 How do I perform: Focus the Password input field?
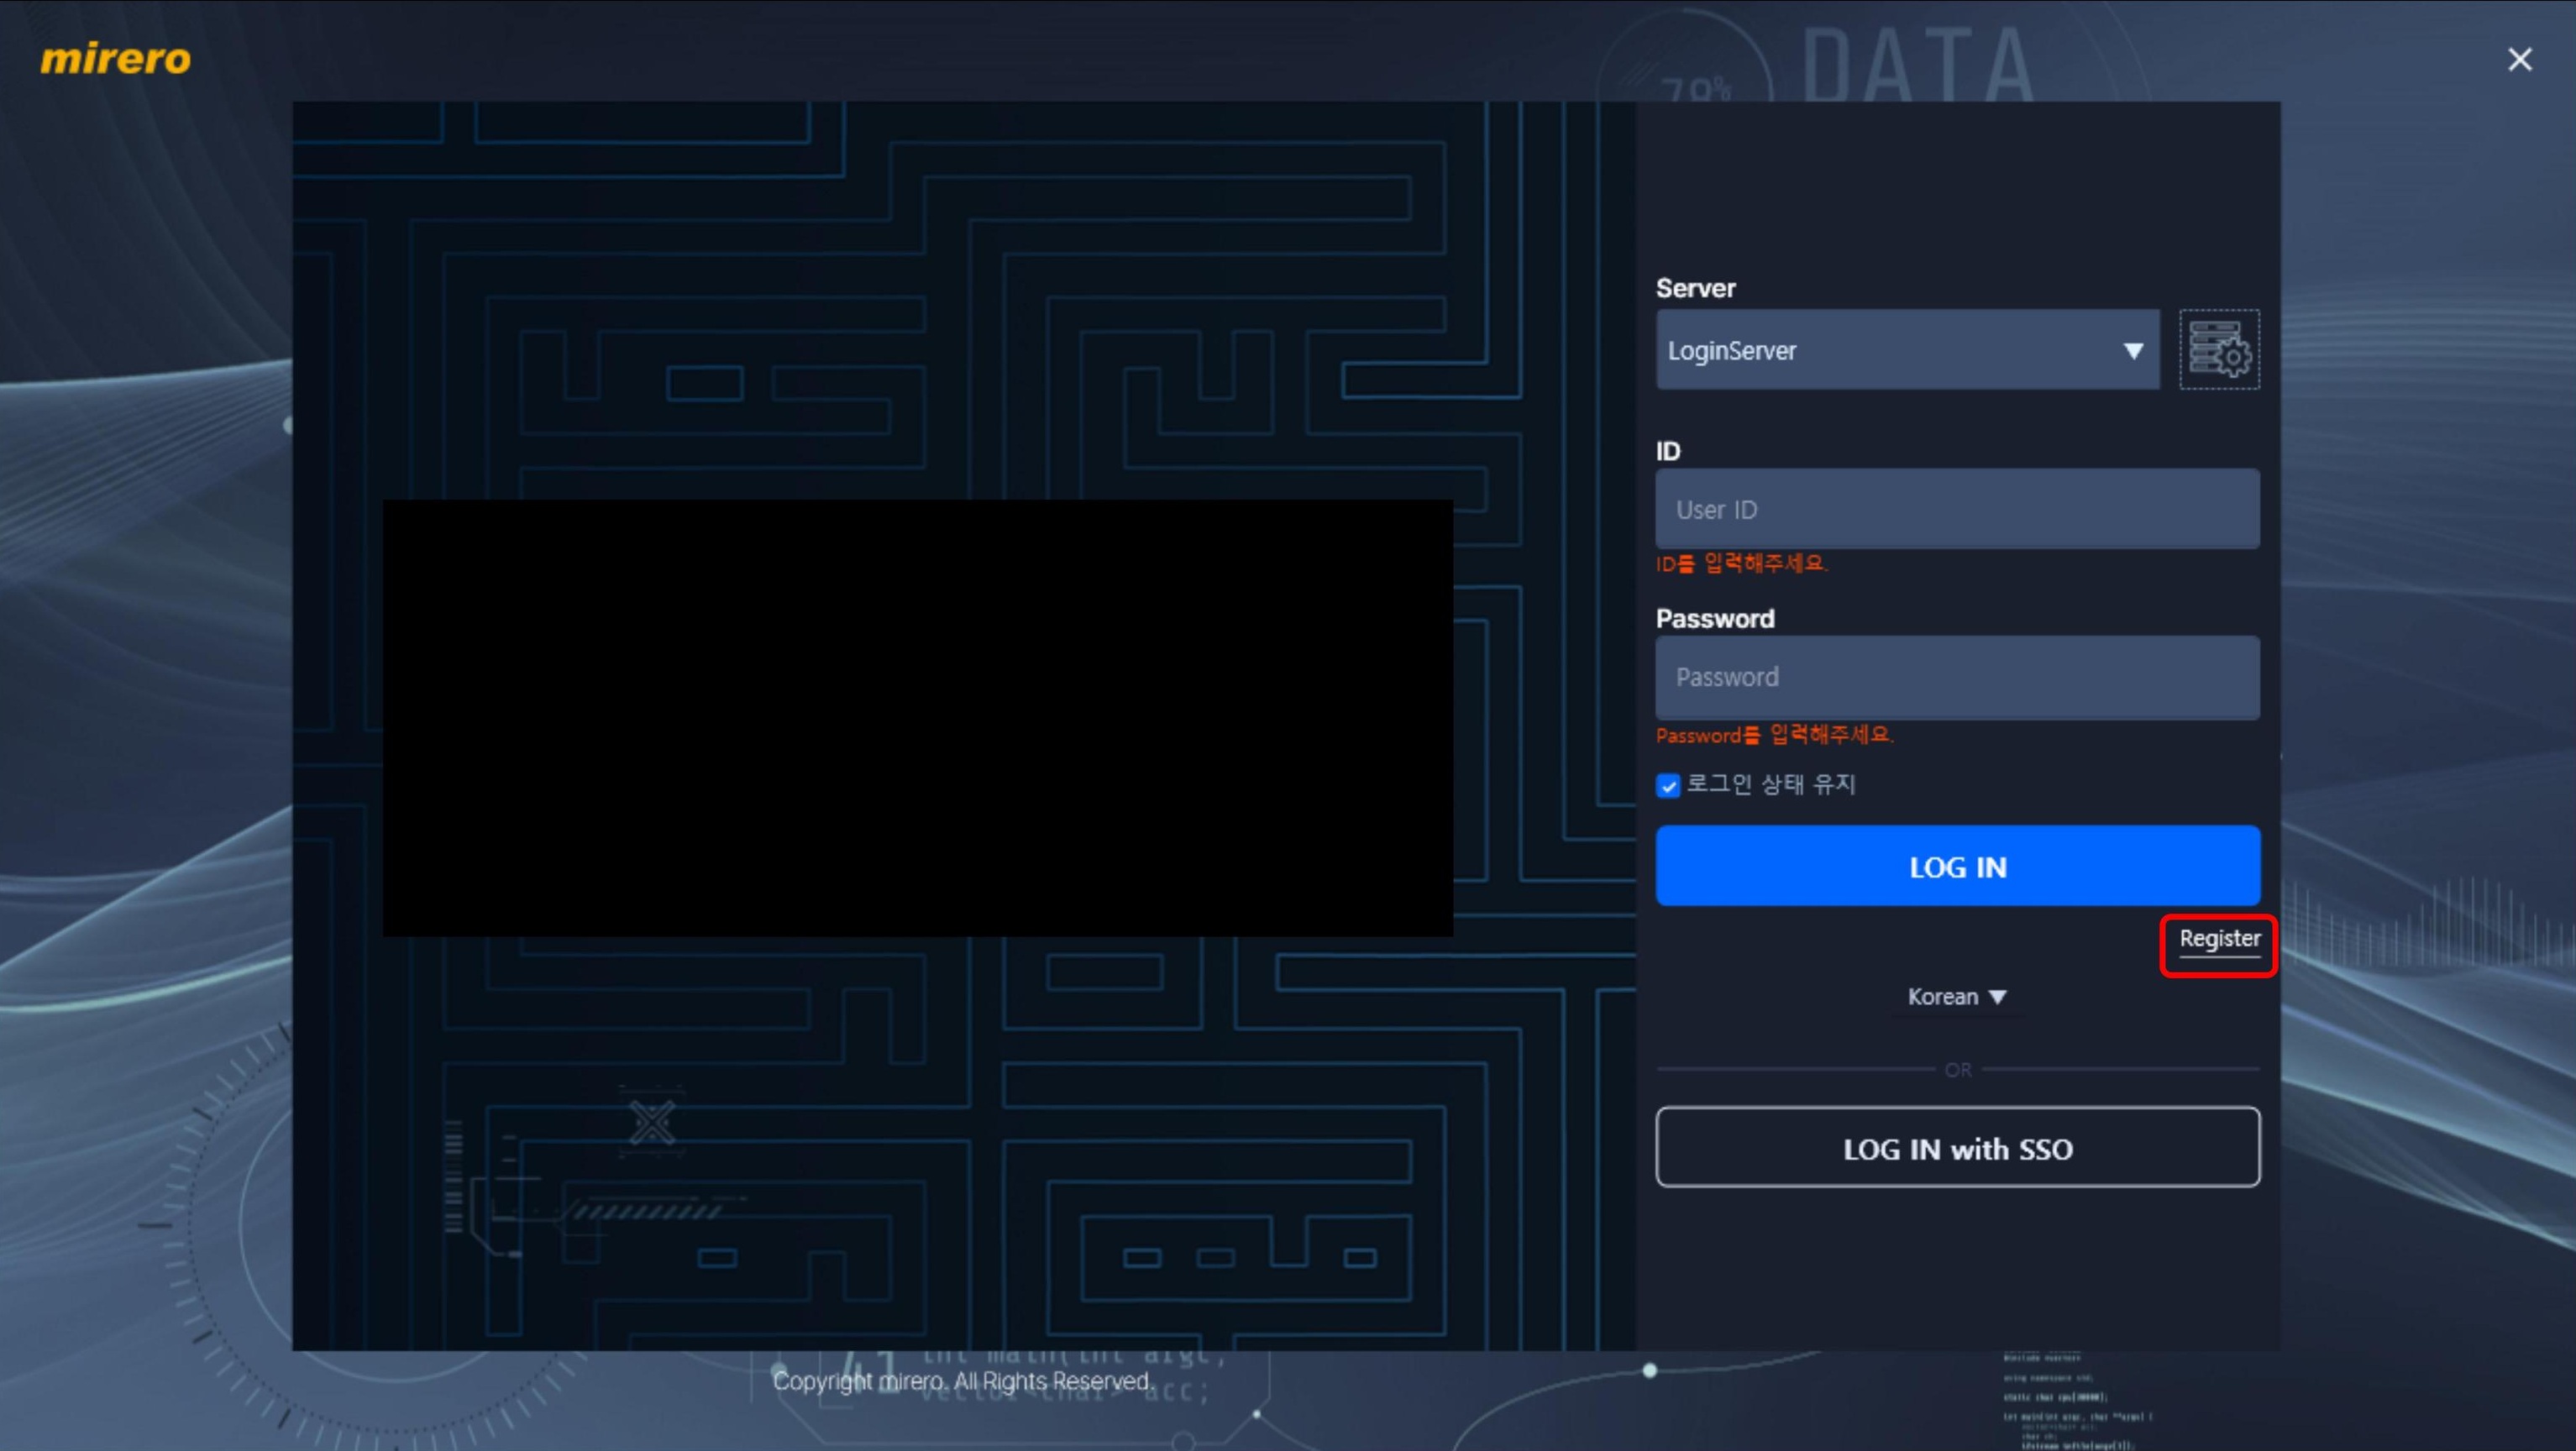(x=1957, y=678)
